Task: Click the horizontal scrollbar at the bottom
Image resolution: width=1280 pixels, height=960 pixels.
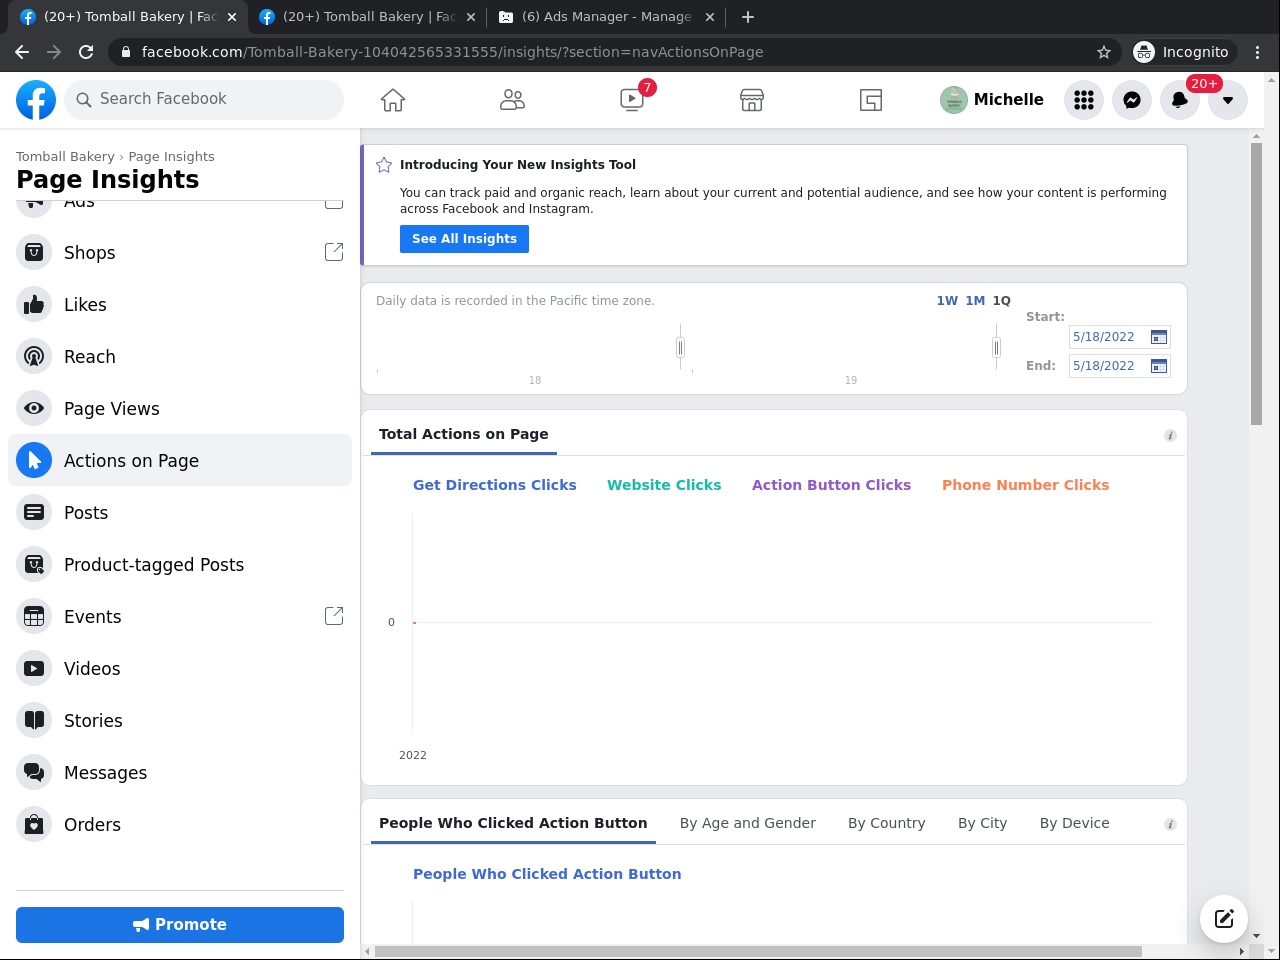Action: (x=758, y=951)
